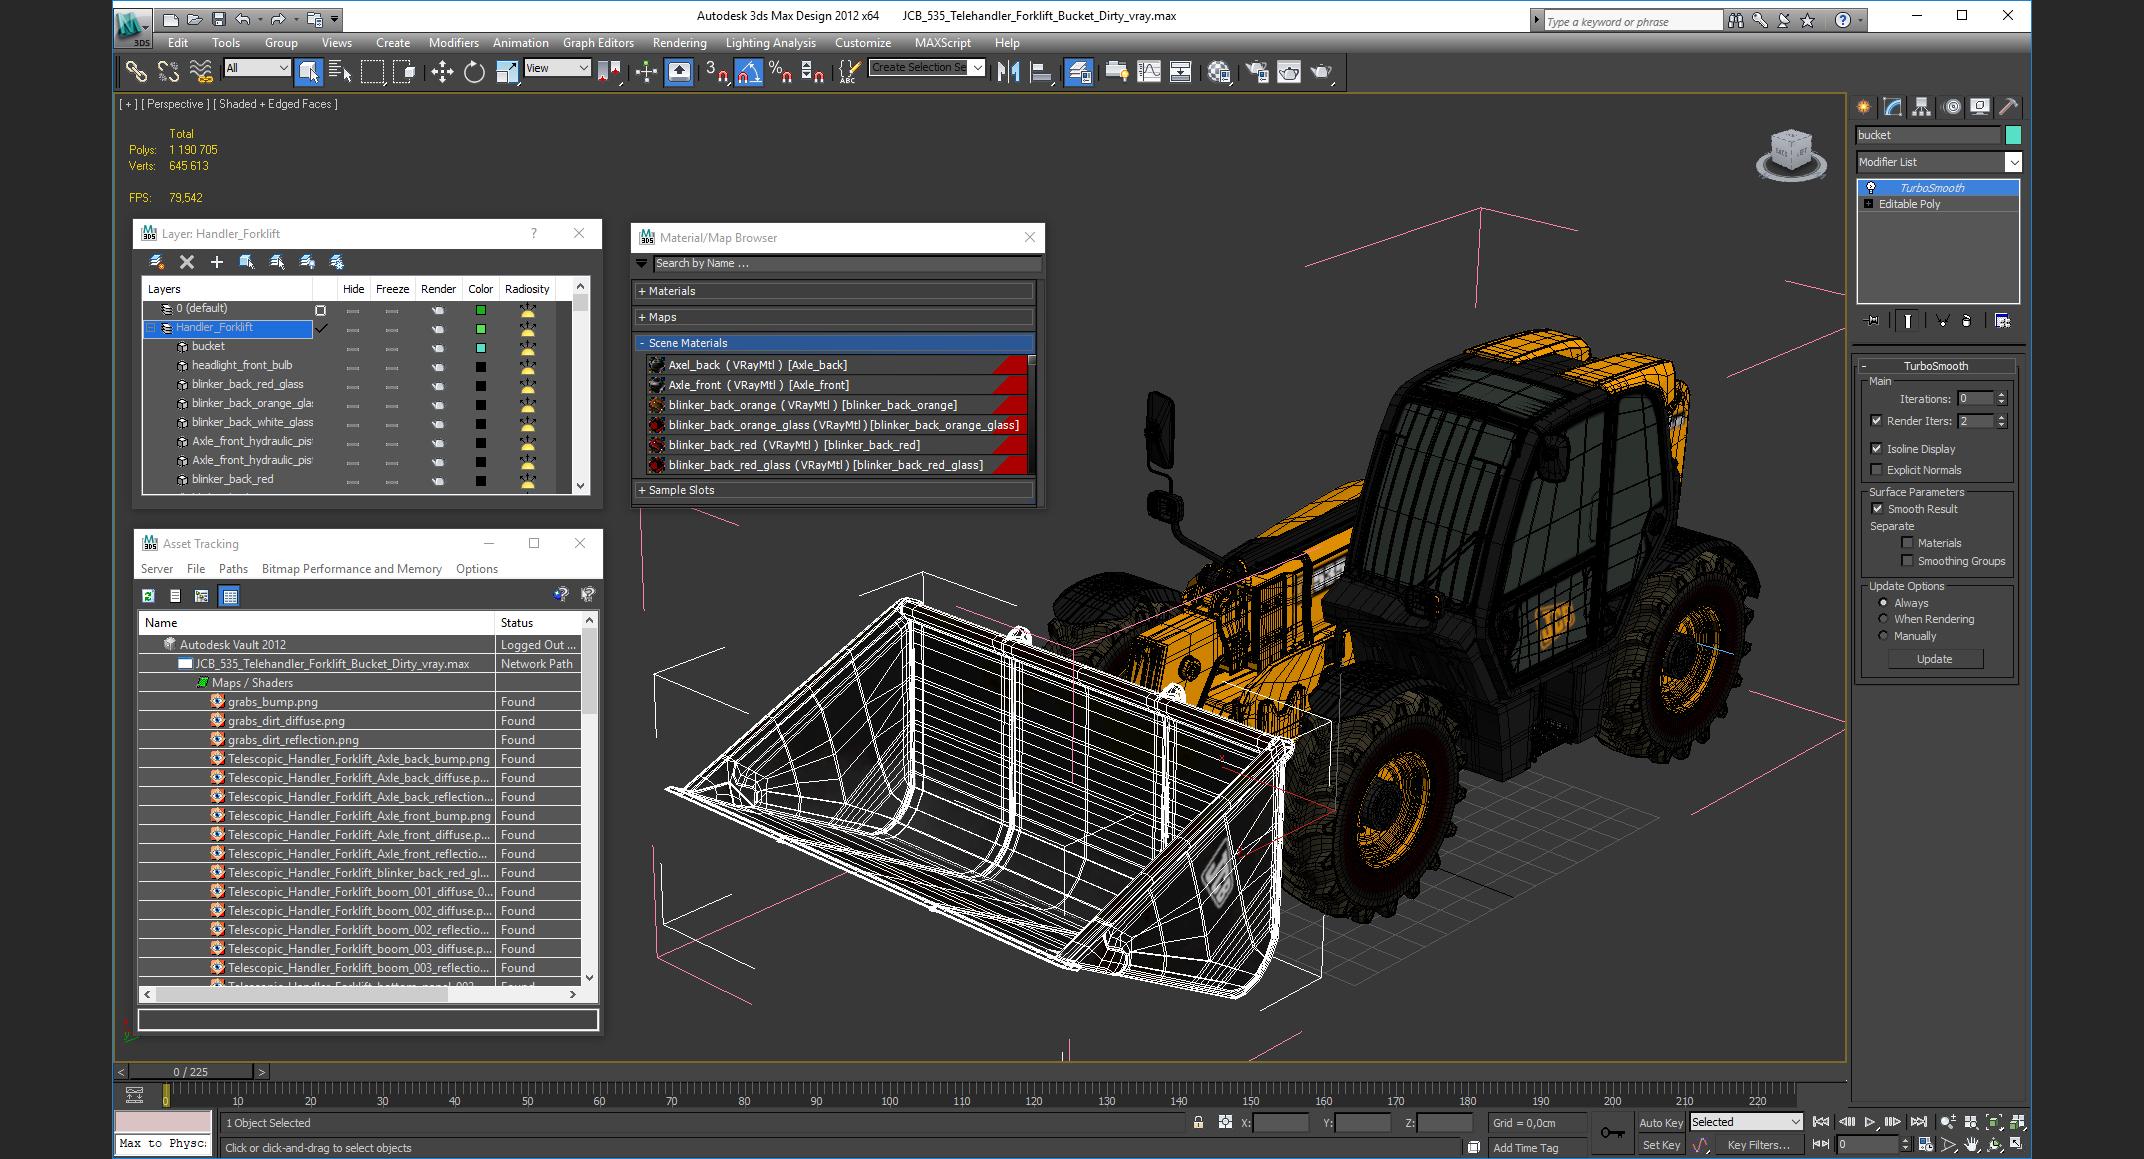
Task: Click the bucket object color swatch
Action: pos(2013,135)
